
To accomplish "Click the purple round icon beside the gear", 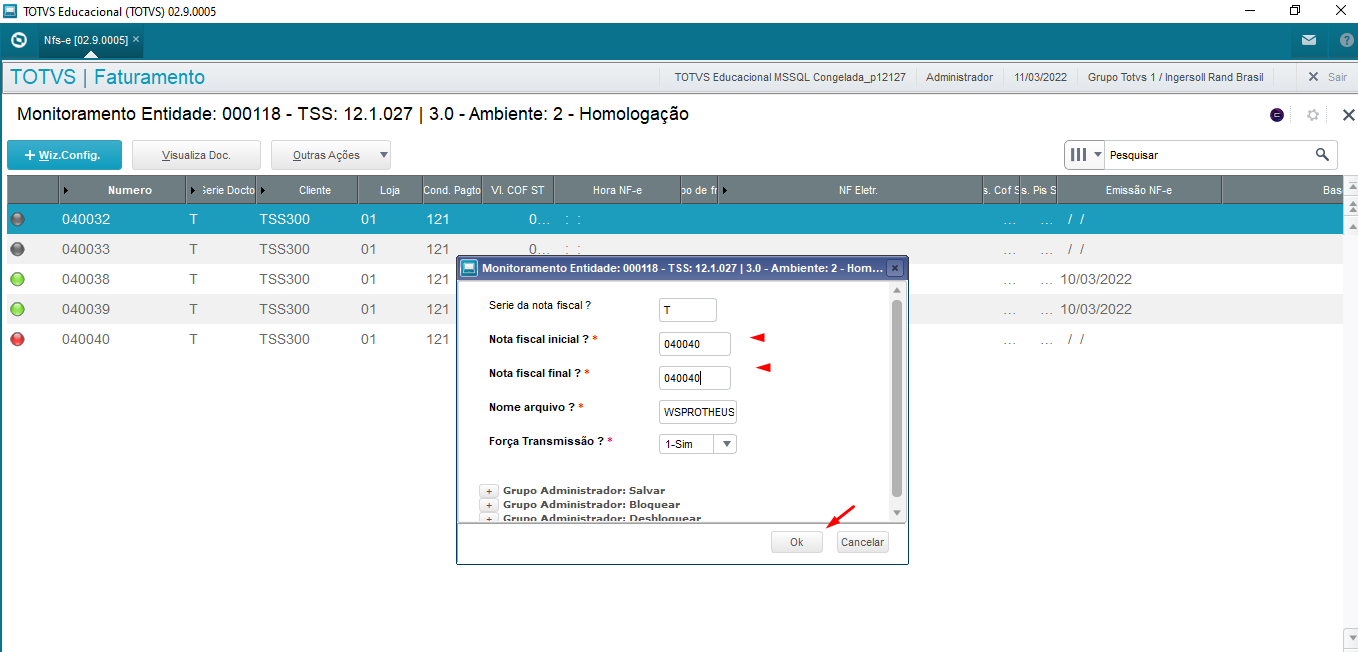I will click(1277, 115).
